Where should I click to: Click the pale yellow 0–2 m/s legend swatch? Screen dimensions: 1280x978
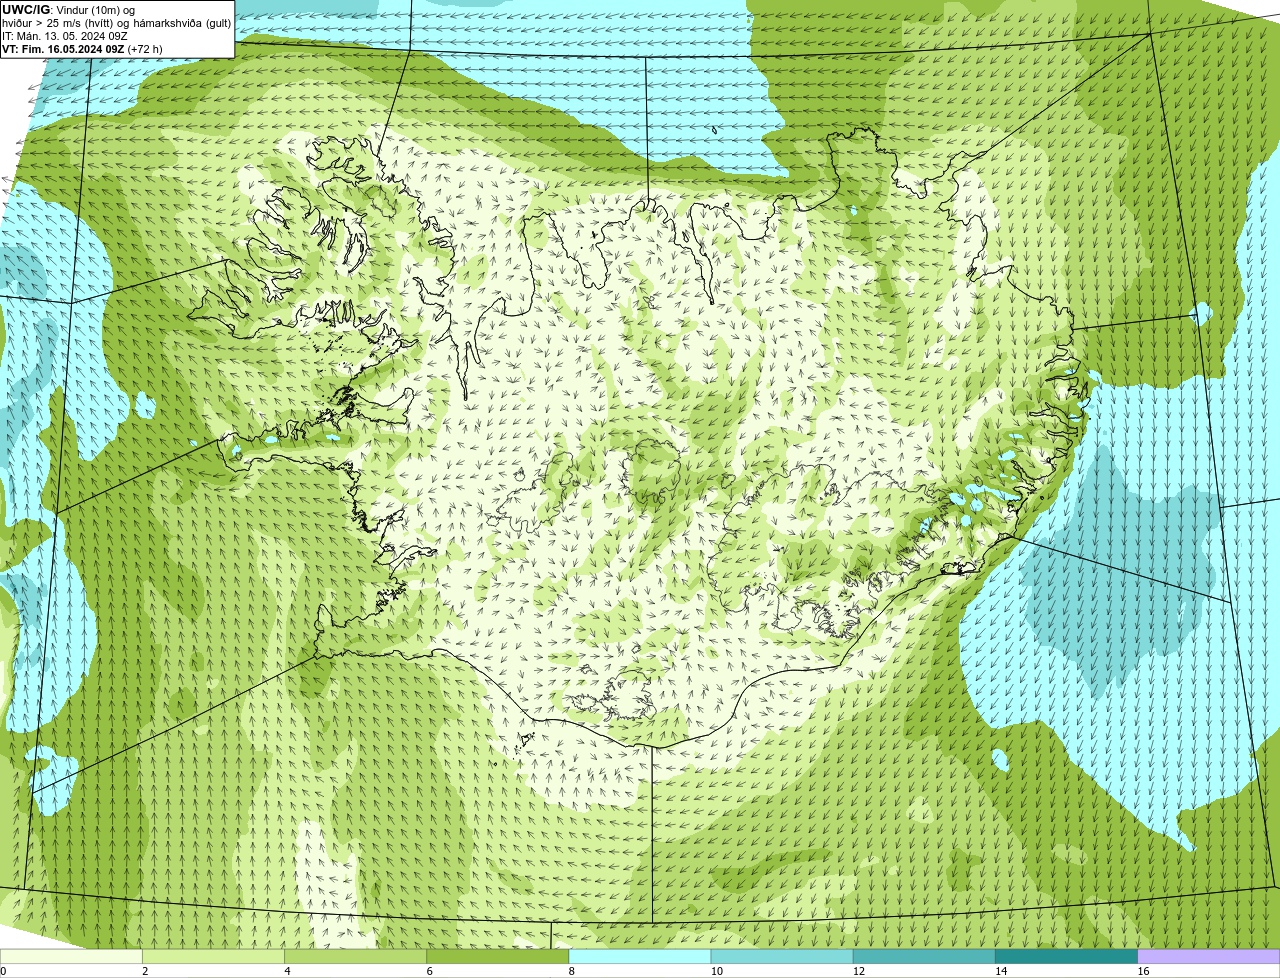coord(71,957)
